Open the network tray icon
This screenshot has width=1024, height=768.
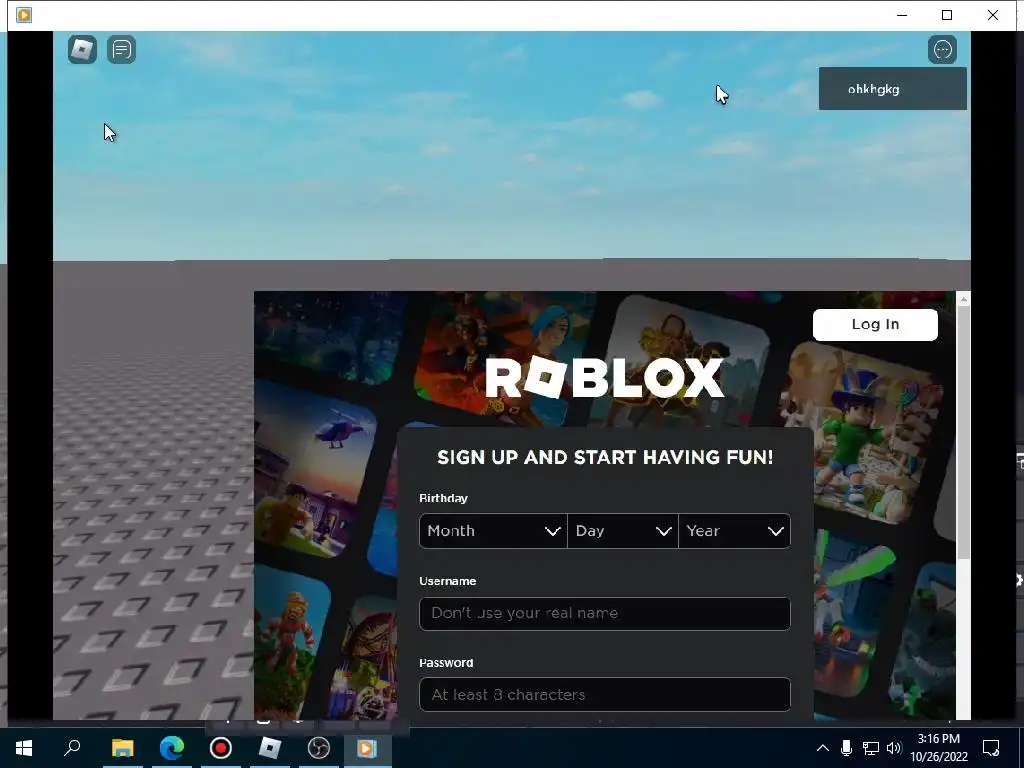point(871,748)
